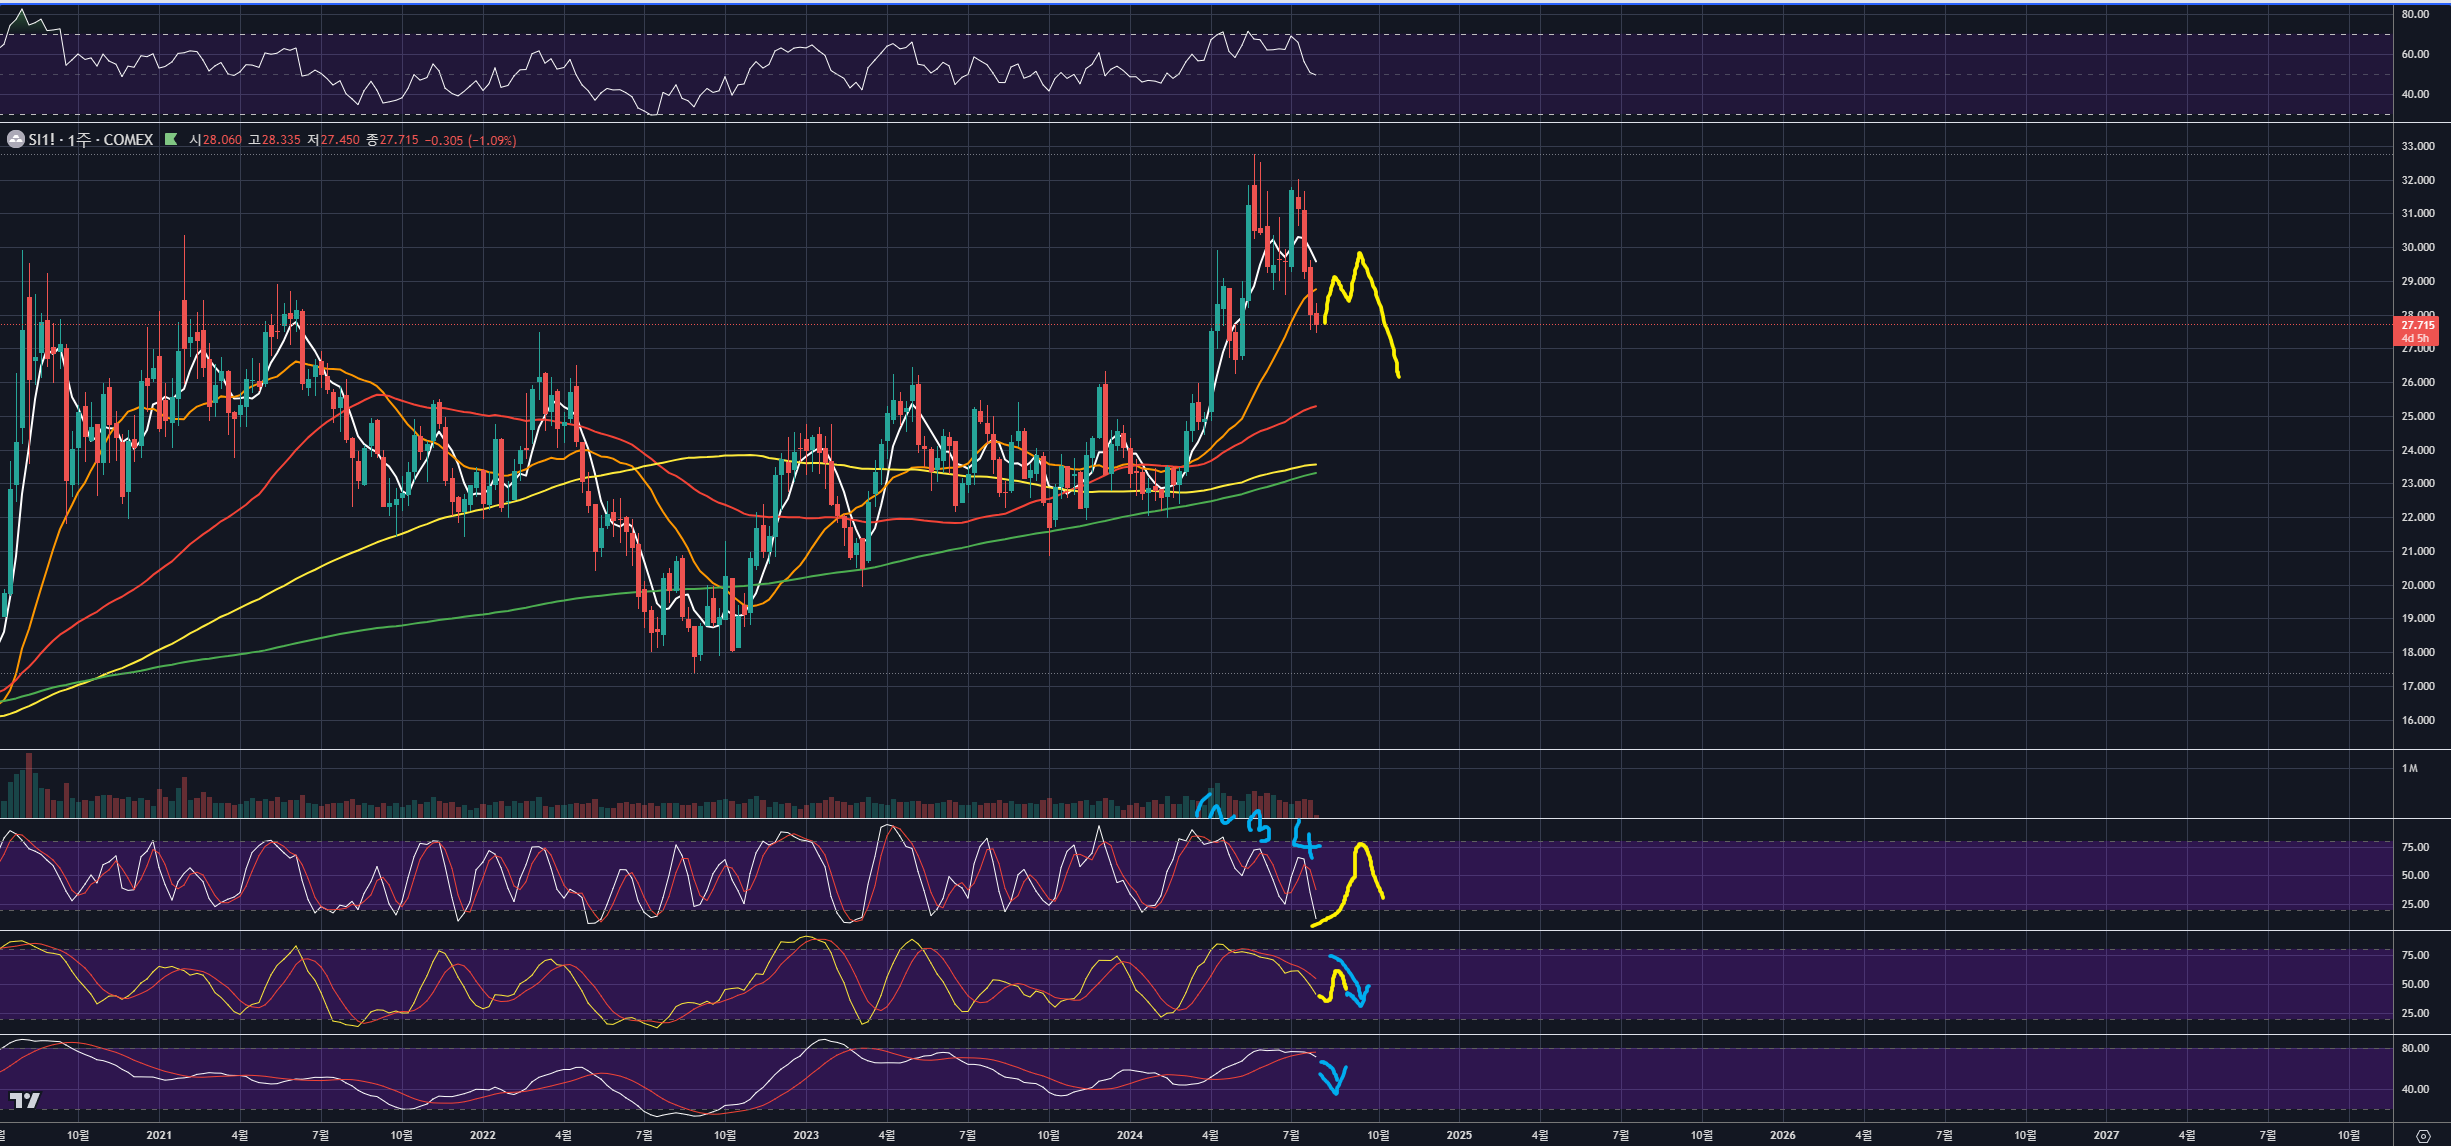The height and width of the screenshot is (1146, 2451).
Task: Click the SI1! 1주 COMEX symbol title
Action: click(x=90, y=140)
